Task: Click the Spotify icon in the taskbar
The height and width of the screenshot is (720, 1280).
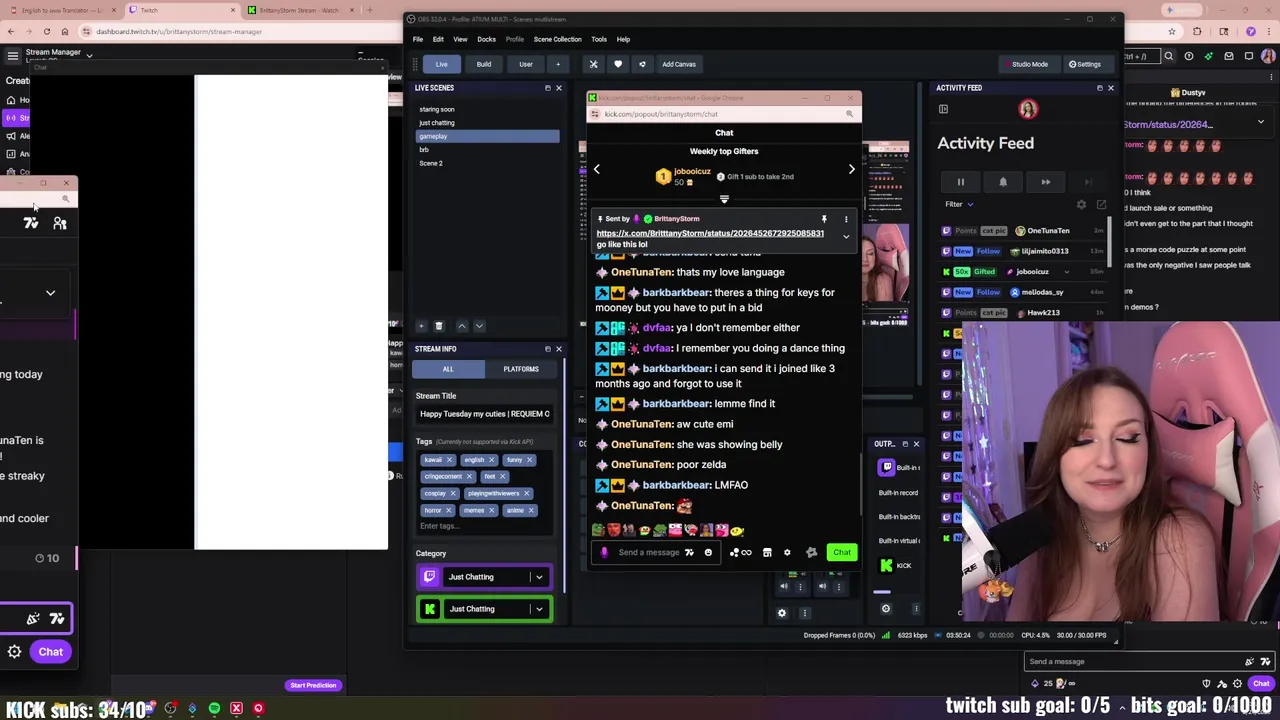Action: point(214,709)
